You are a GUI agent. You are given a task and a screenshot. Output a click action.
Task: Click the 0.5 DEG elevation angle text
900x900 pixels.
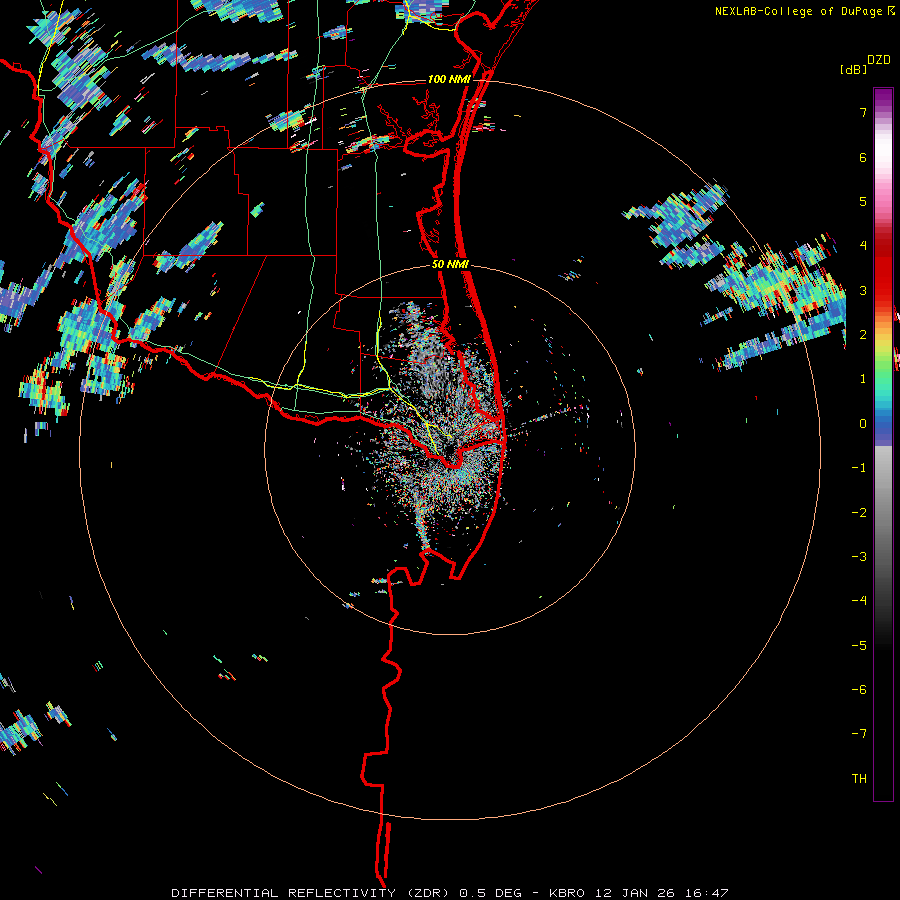491,893
